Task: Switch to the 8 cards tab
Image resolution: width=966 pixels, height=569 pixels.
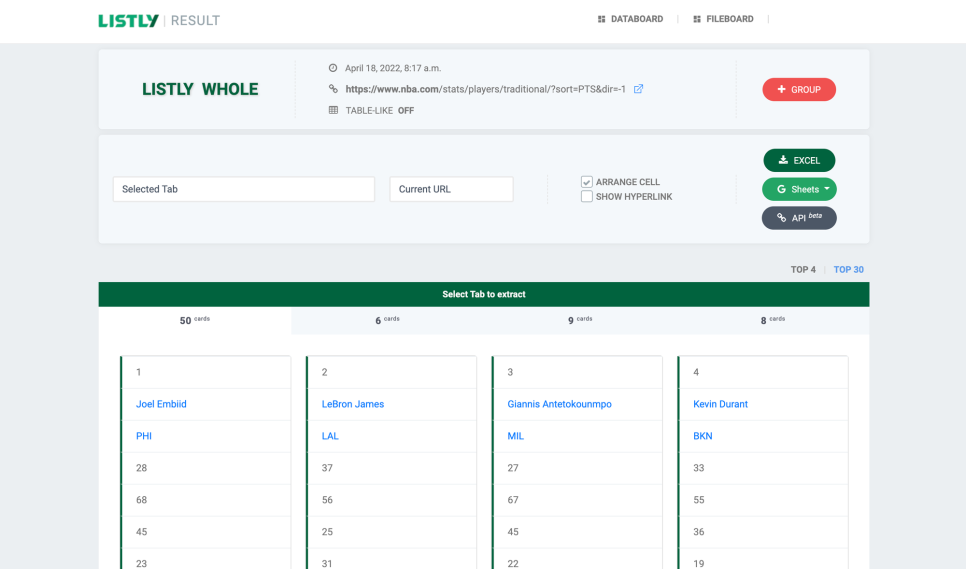Action: 773,320
